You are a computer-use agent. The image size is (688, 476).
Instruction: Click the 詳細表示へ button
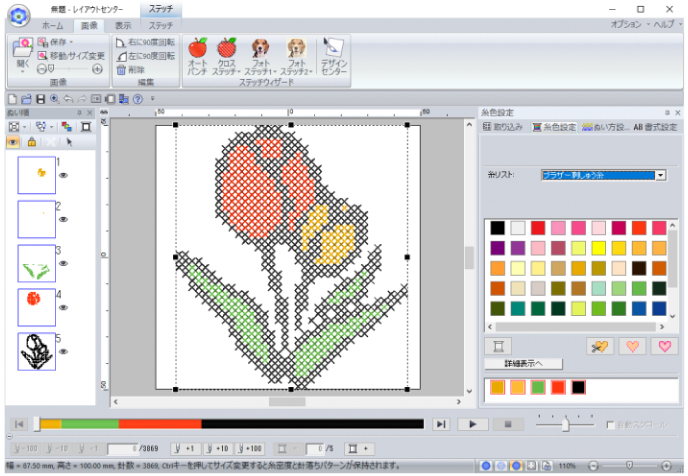(x=523, y=364)
